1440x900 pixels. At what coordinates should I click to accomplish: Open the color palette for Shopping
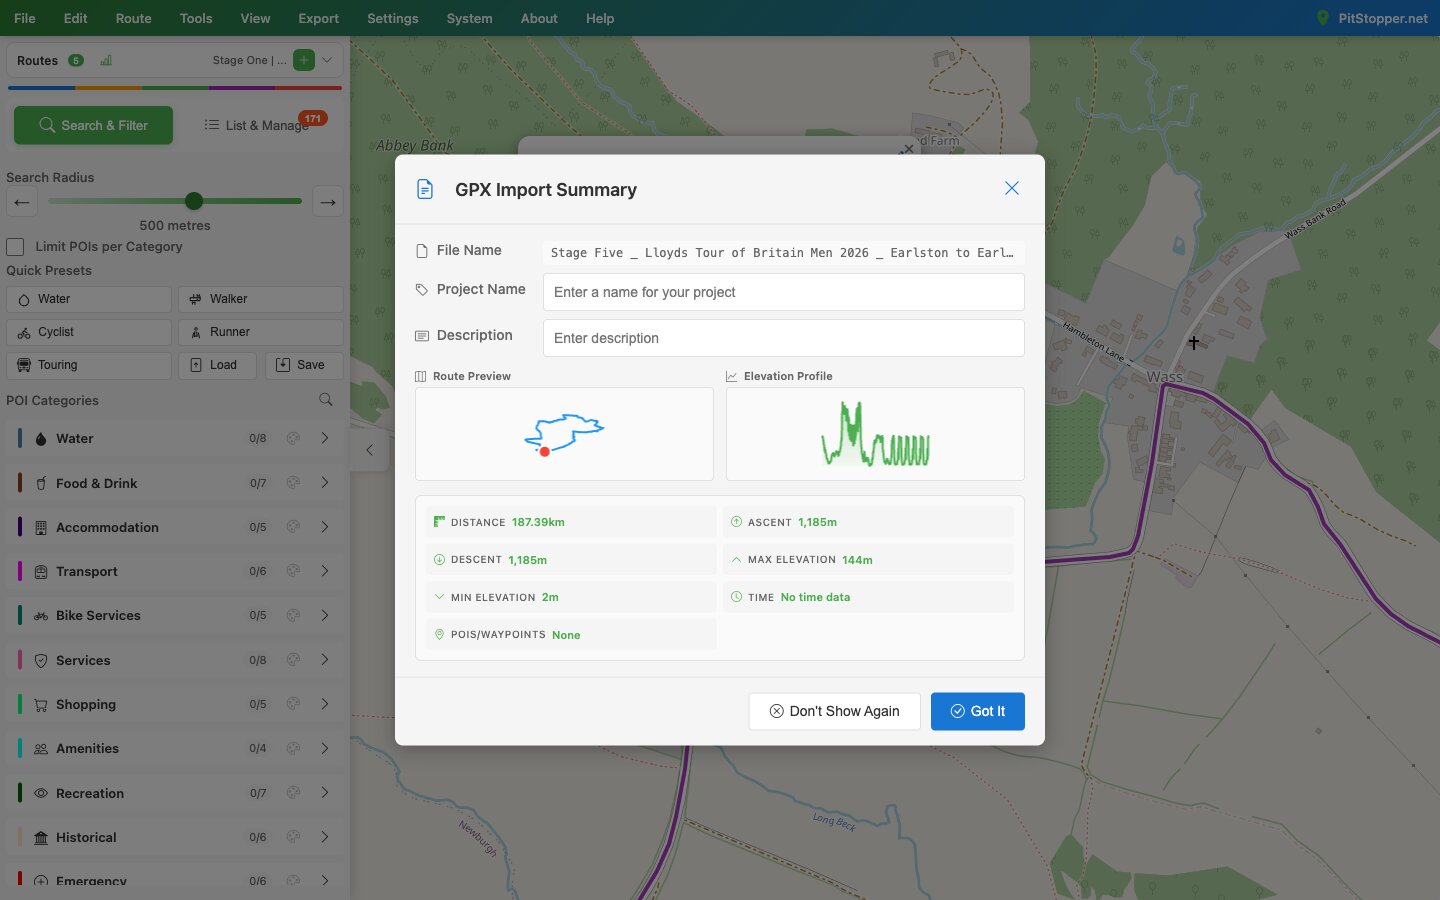click(x=293, y=704)
